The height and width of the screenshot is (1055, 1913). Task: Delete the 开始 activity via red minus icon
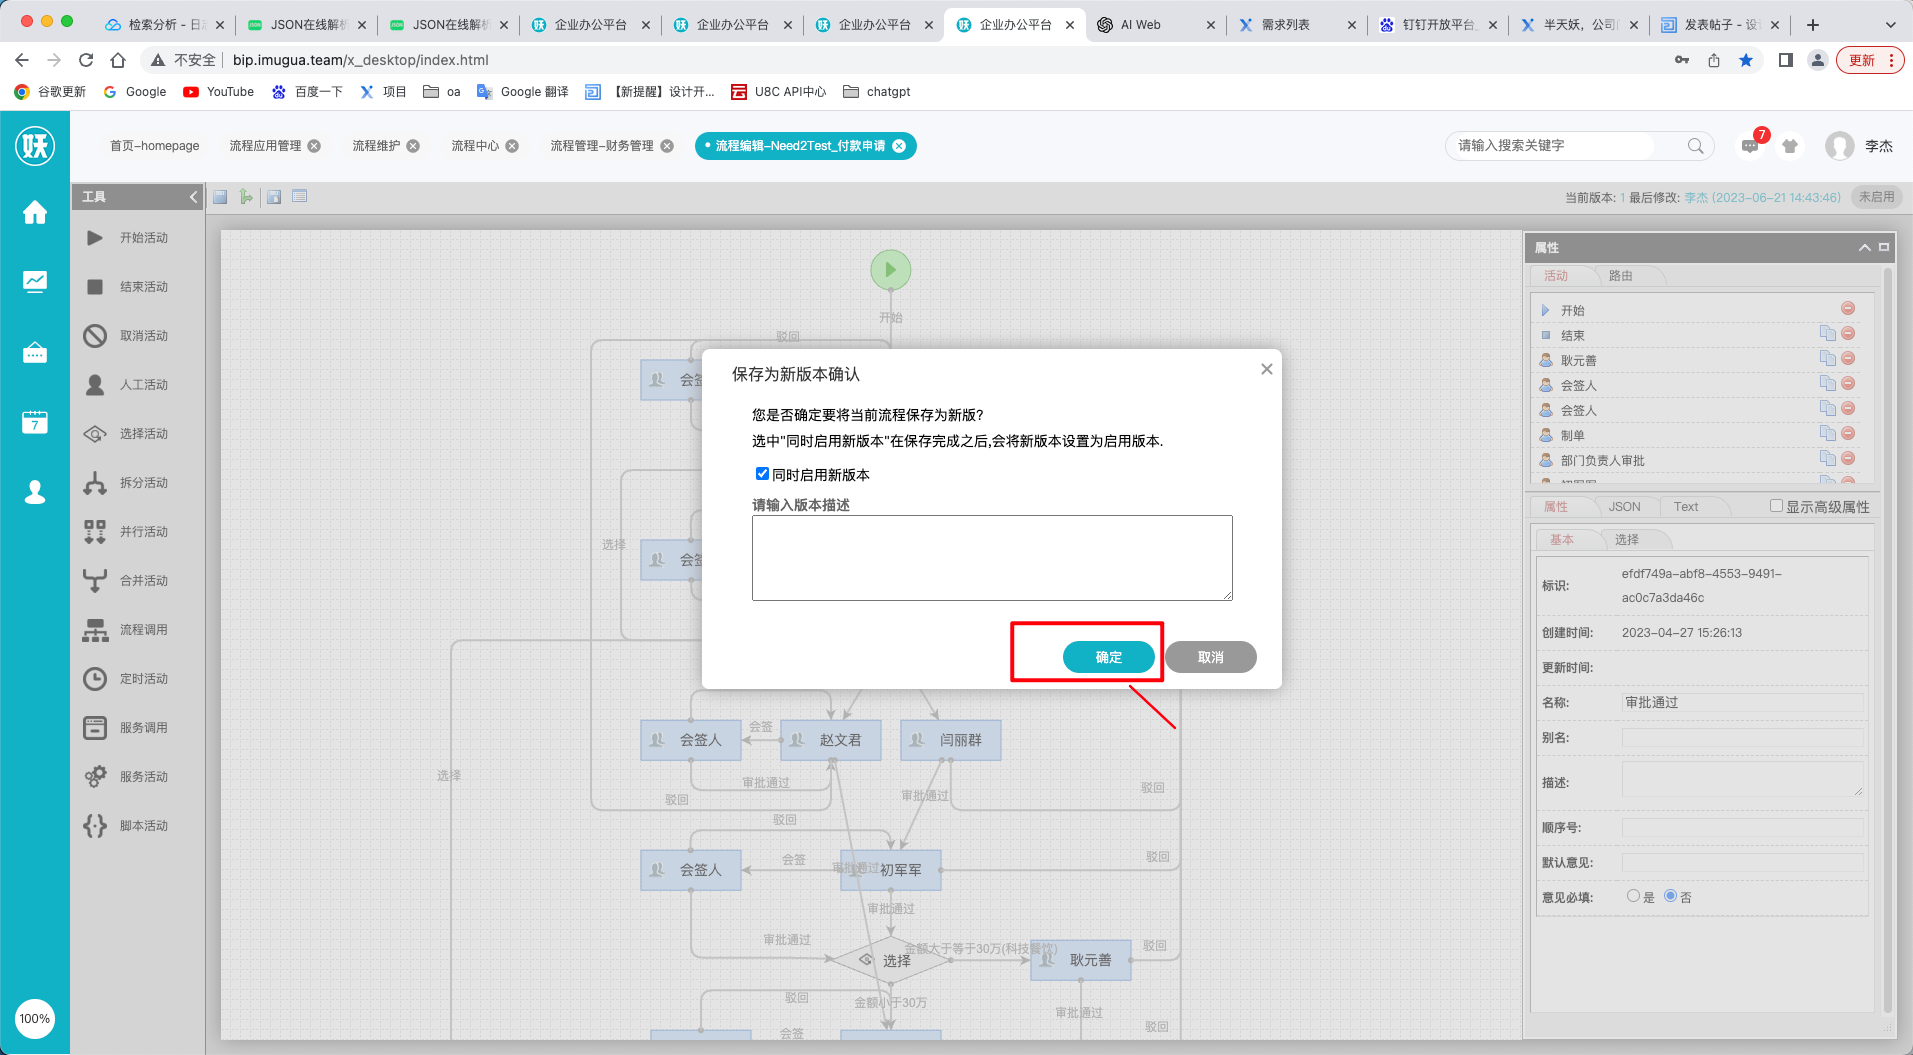point(1848,309)
